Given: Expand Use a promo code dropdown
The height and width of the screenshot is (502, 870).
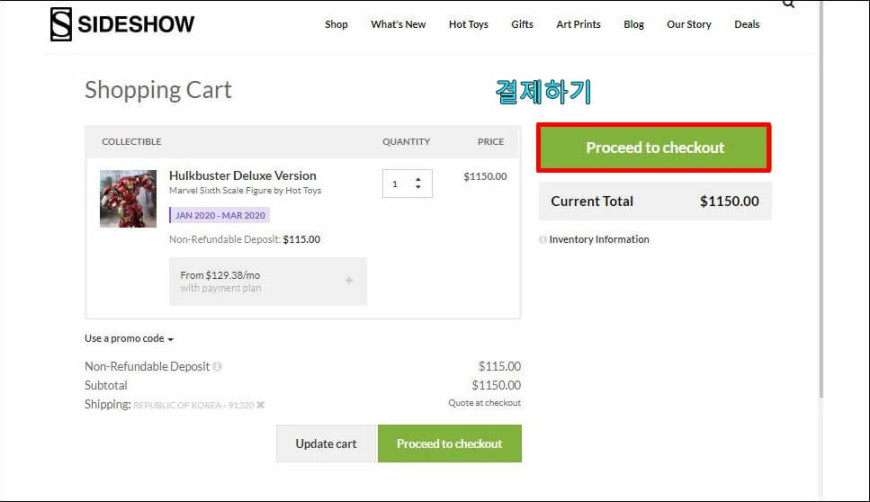Looking at the screenshot, I should pos(129,338).
